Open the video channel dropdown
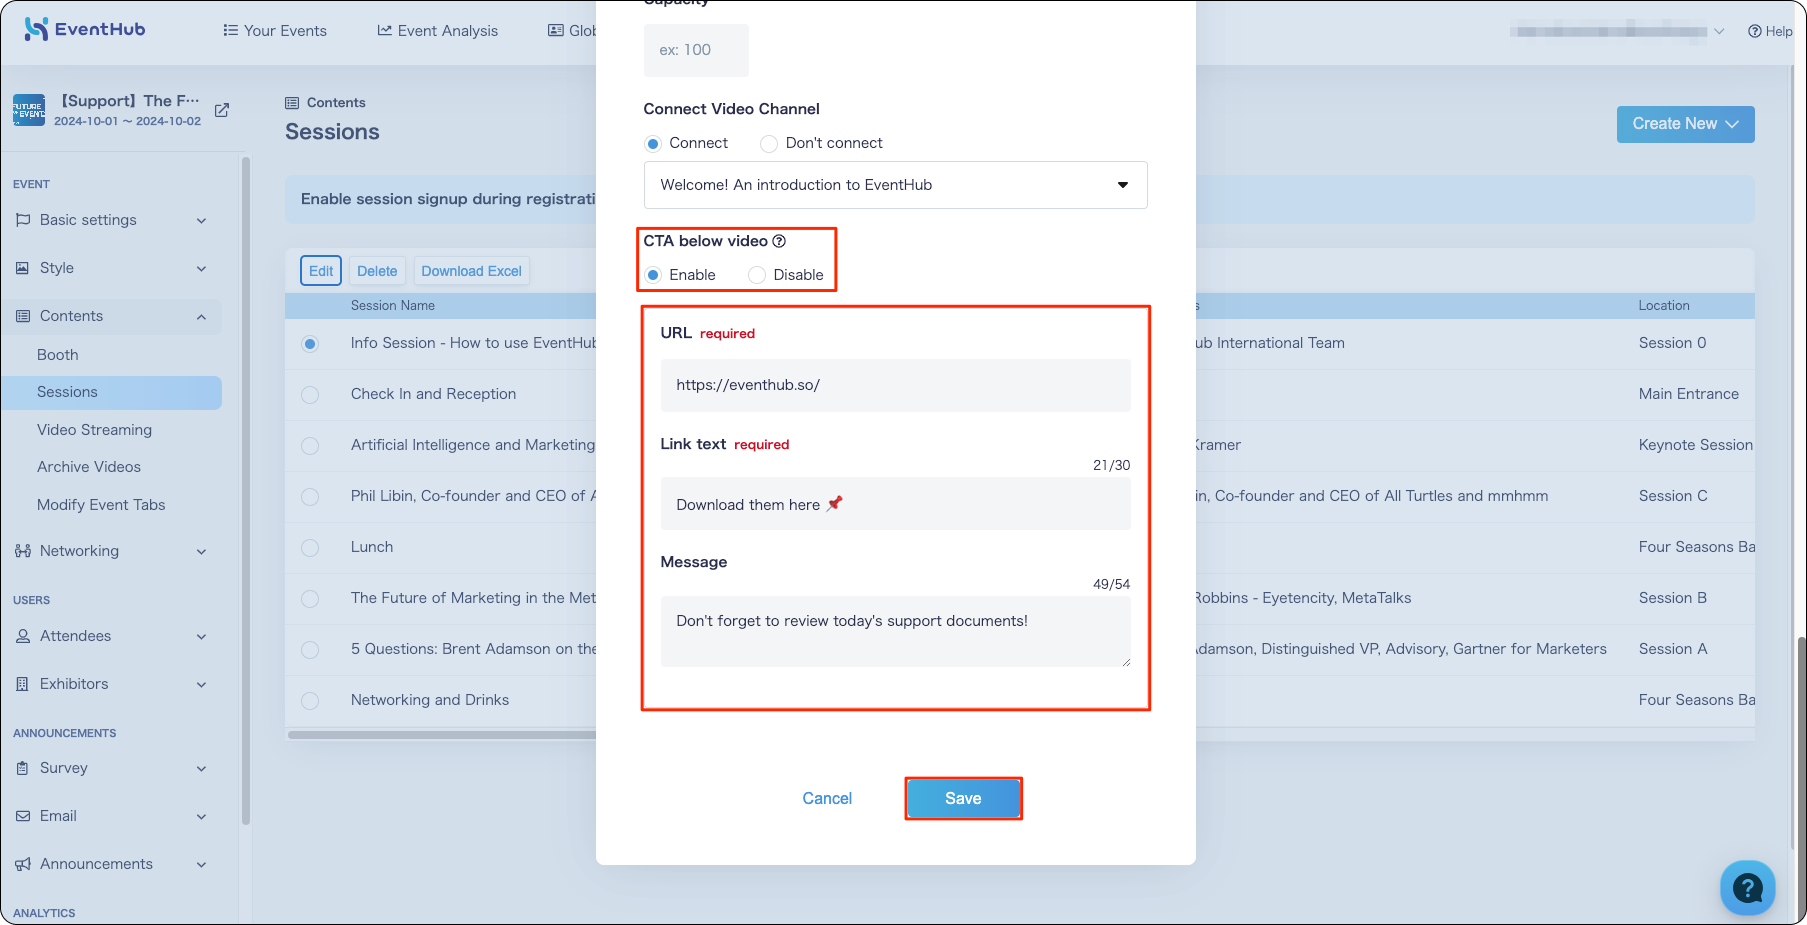The height and width of the screenshot is (925, 1807). [895, 185]
